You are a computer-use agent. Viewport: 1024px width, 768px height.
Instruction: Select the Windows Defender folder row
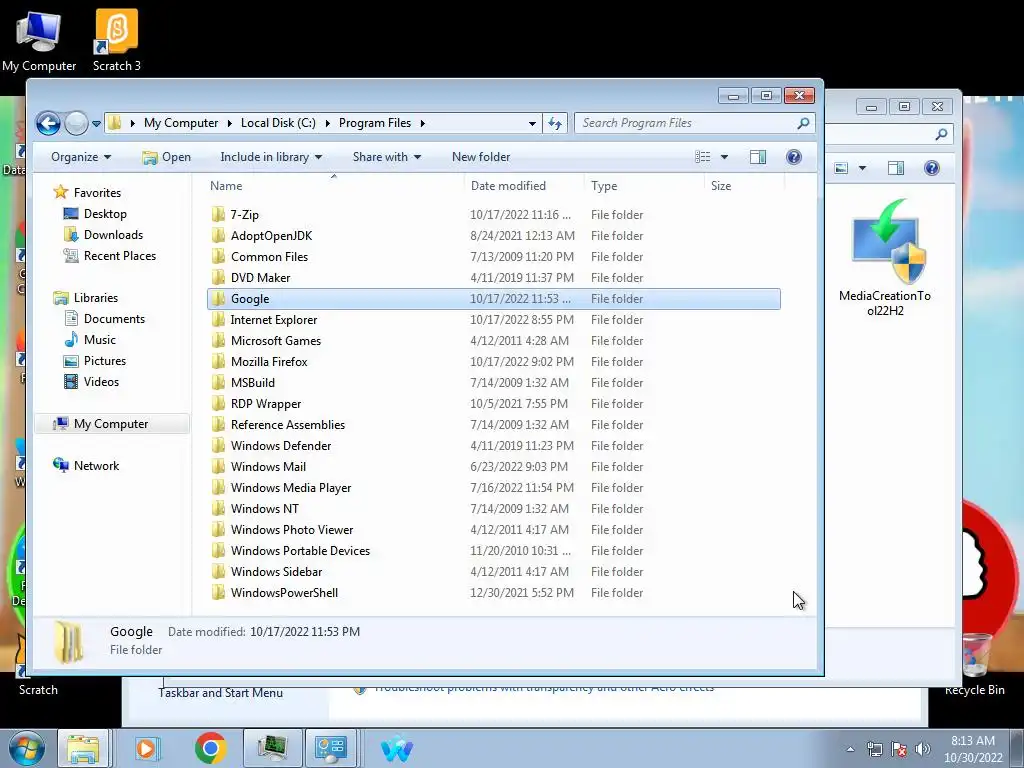[494, 445]
